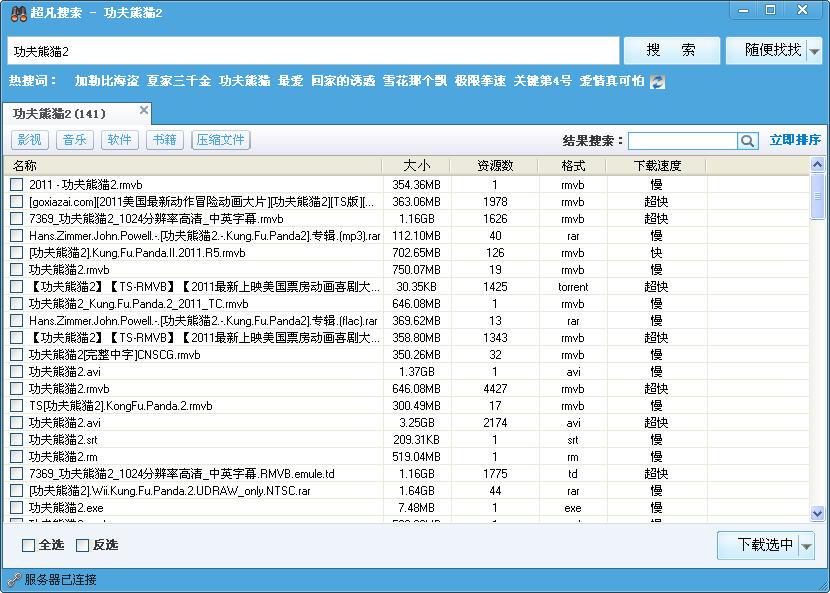Select the 软件 software category filter
This screenshot has width=830, height=593.
[119, 140]
